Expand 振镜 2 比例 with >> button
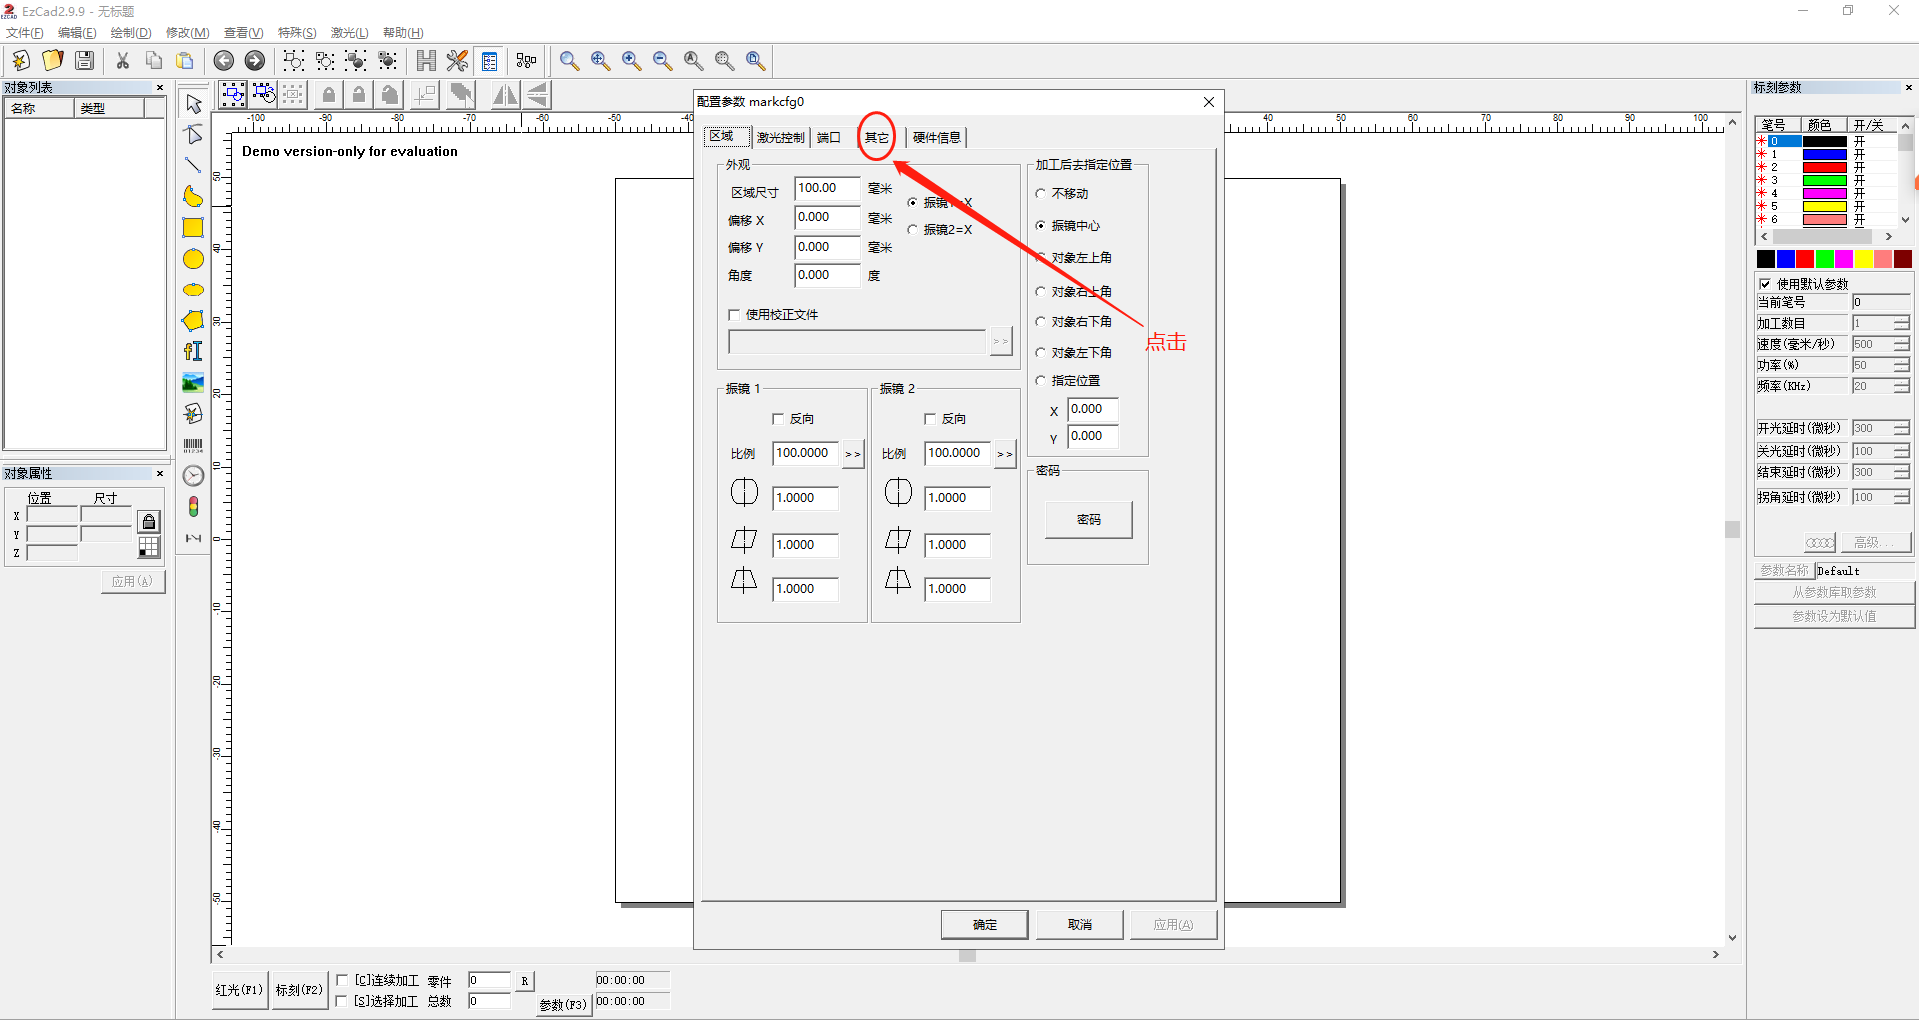Screen dimensions: 1919x1021 click(x=1005, y=454)
